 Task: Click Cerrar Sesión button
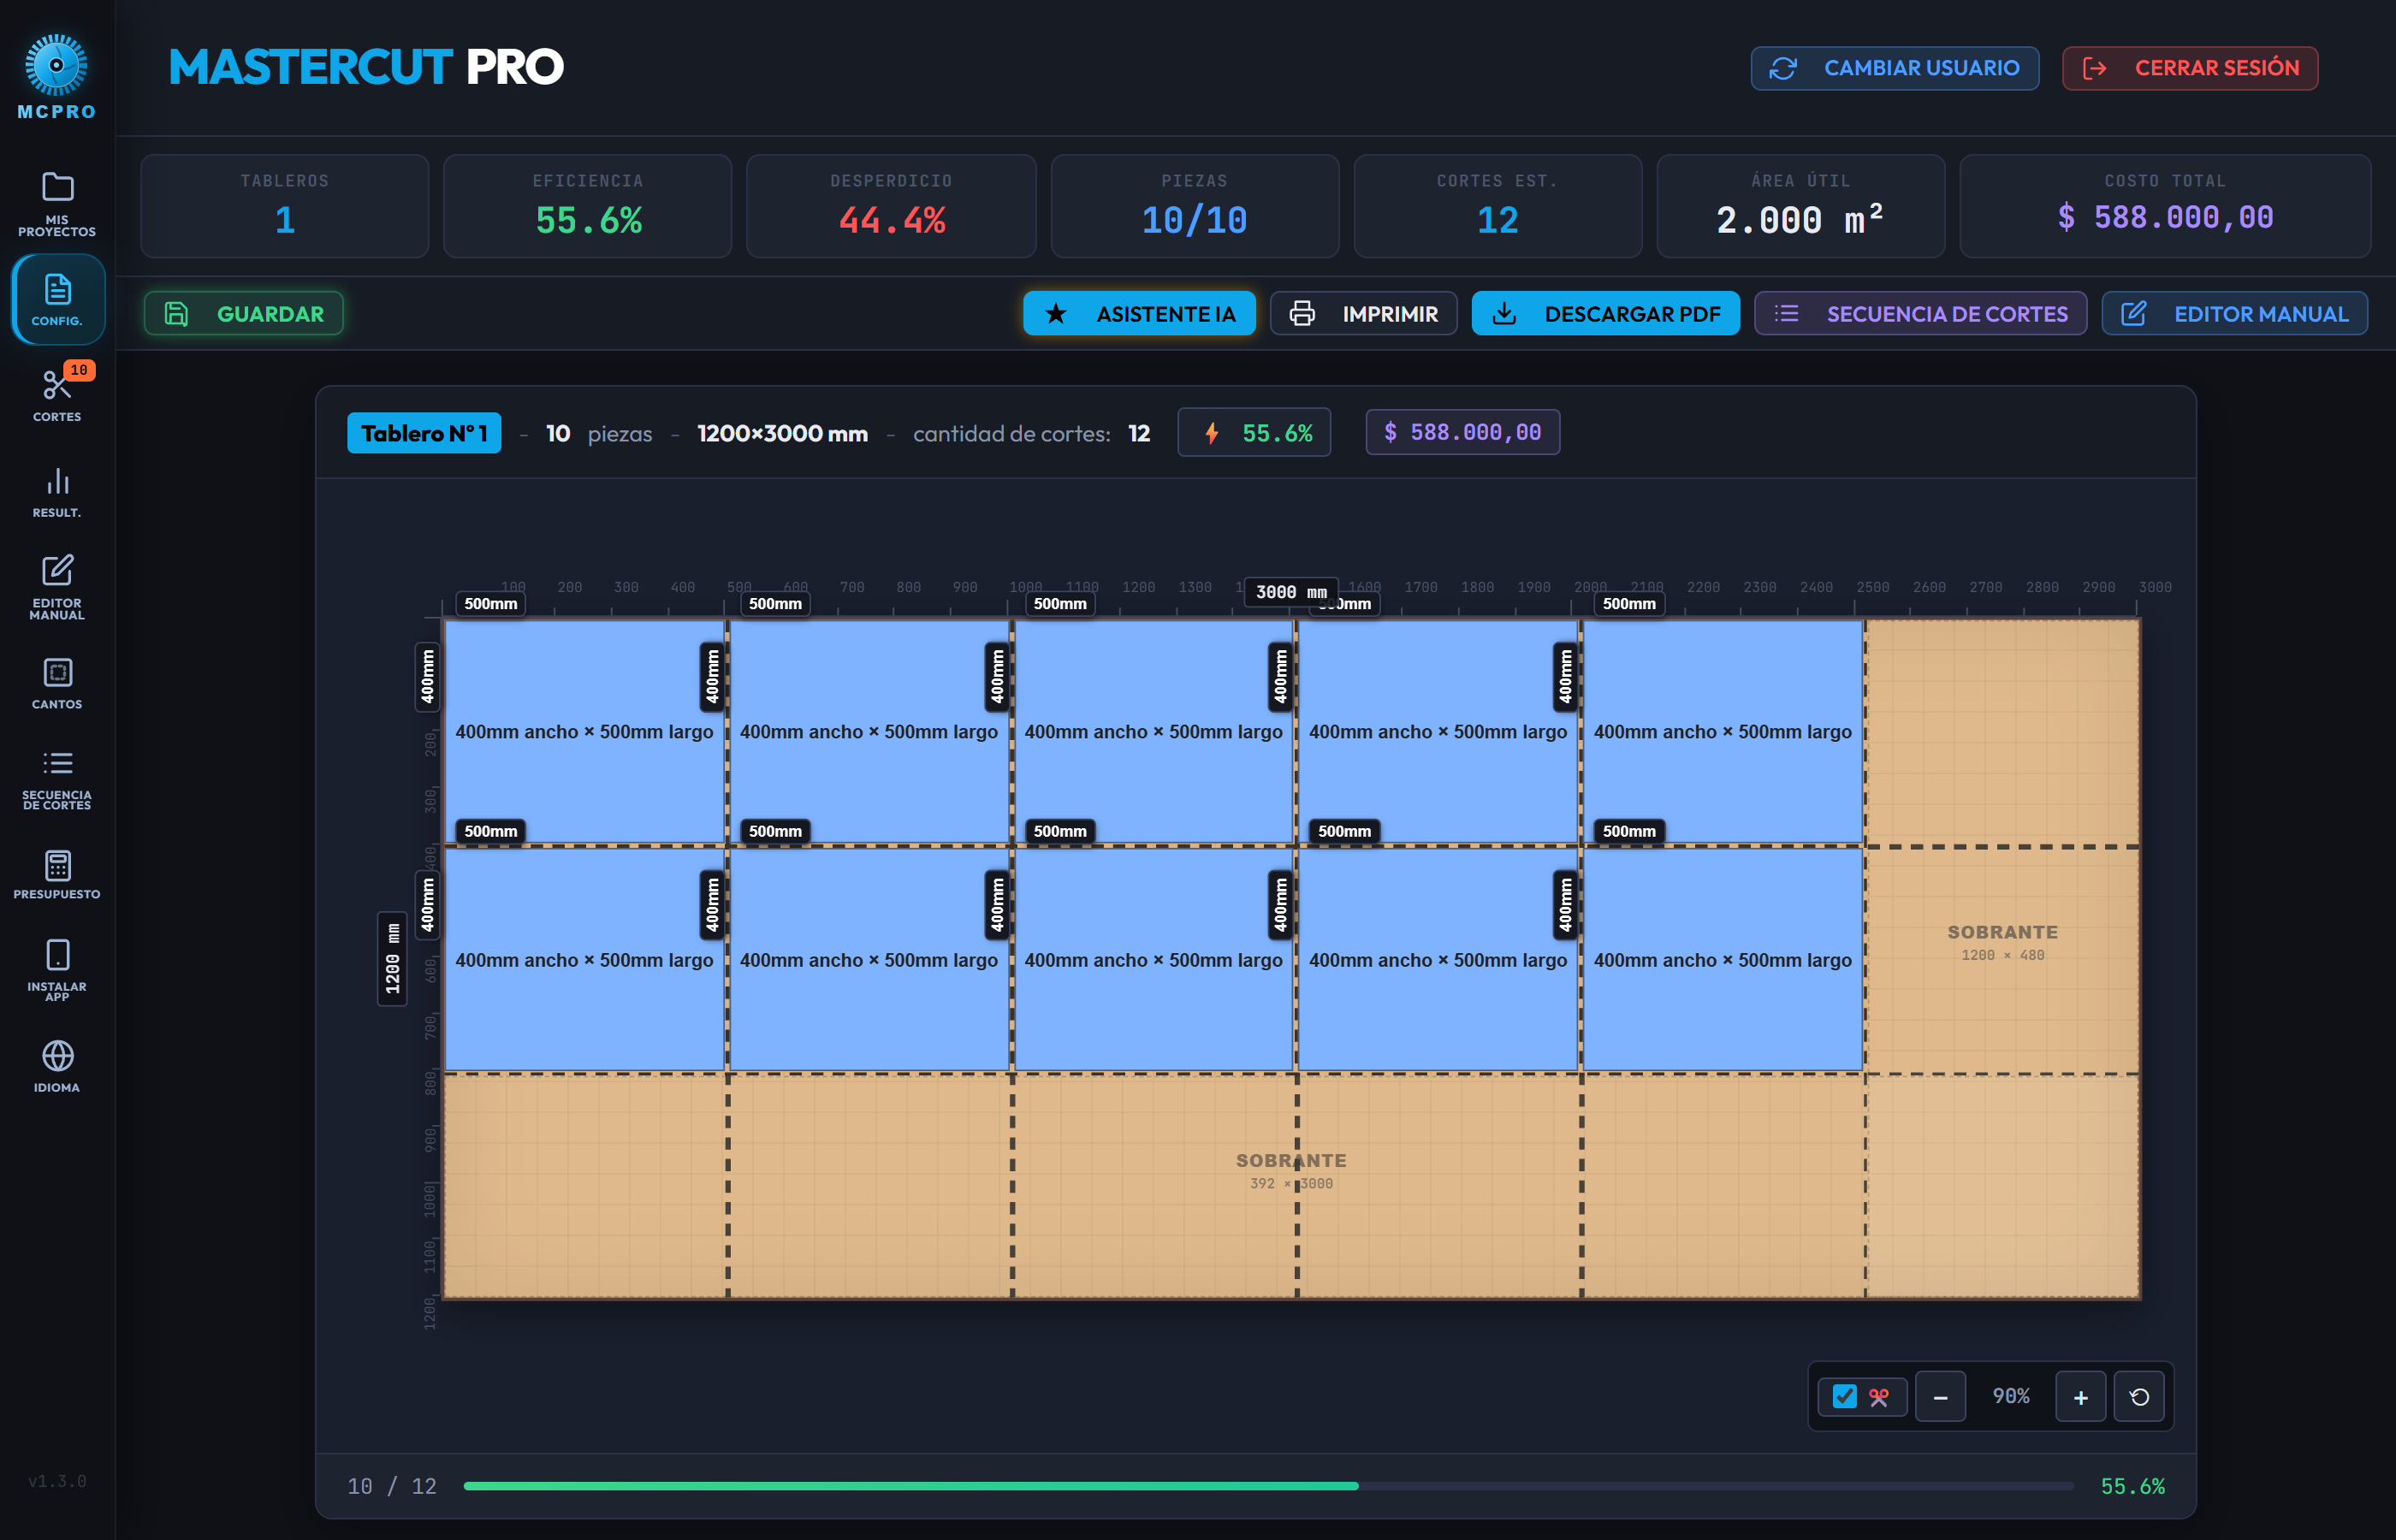(x=2190, y=68)
